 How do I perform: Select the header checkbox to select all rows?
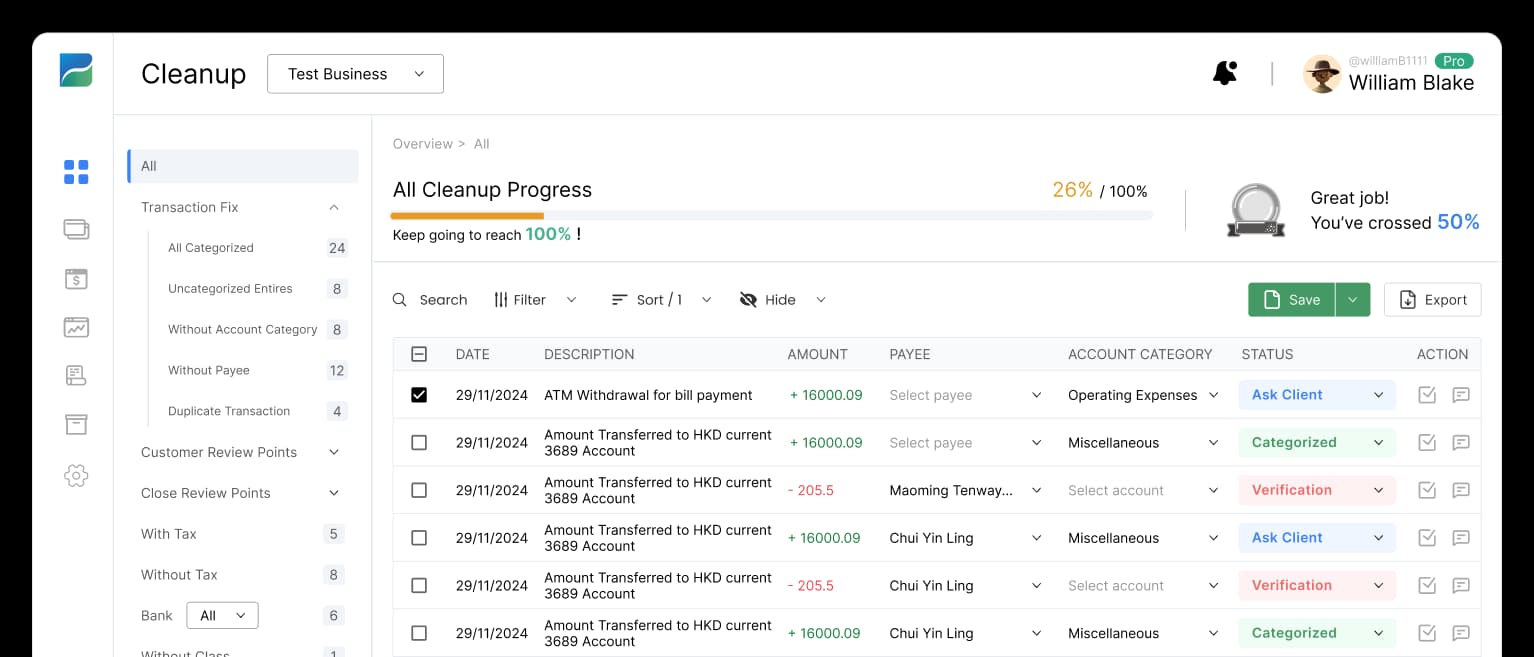(x=418, y=353)
